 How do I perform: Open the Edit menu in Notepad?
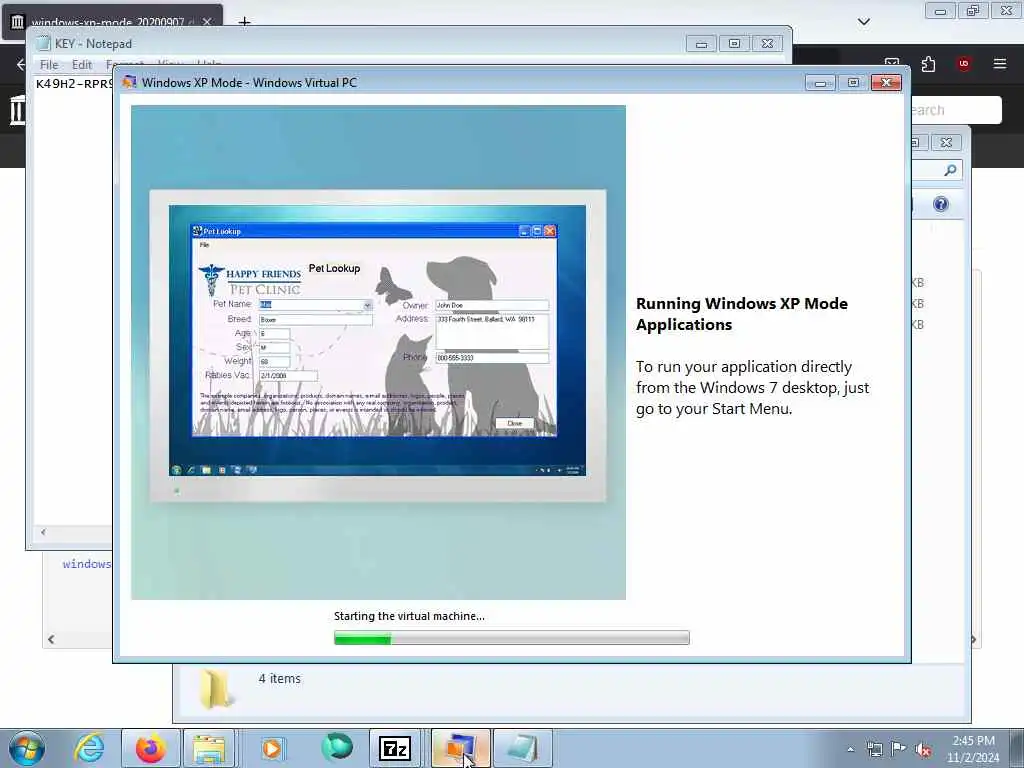(82, 65)
